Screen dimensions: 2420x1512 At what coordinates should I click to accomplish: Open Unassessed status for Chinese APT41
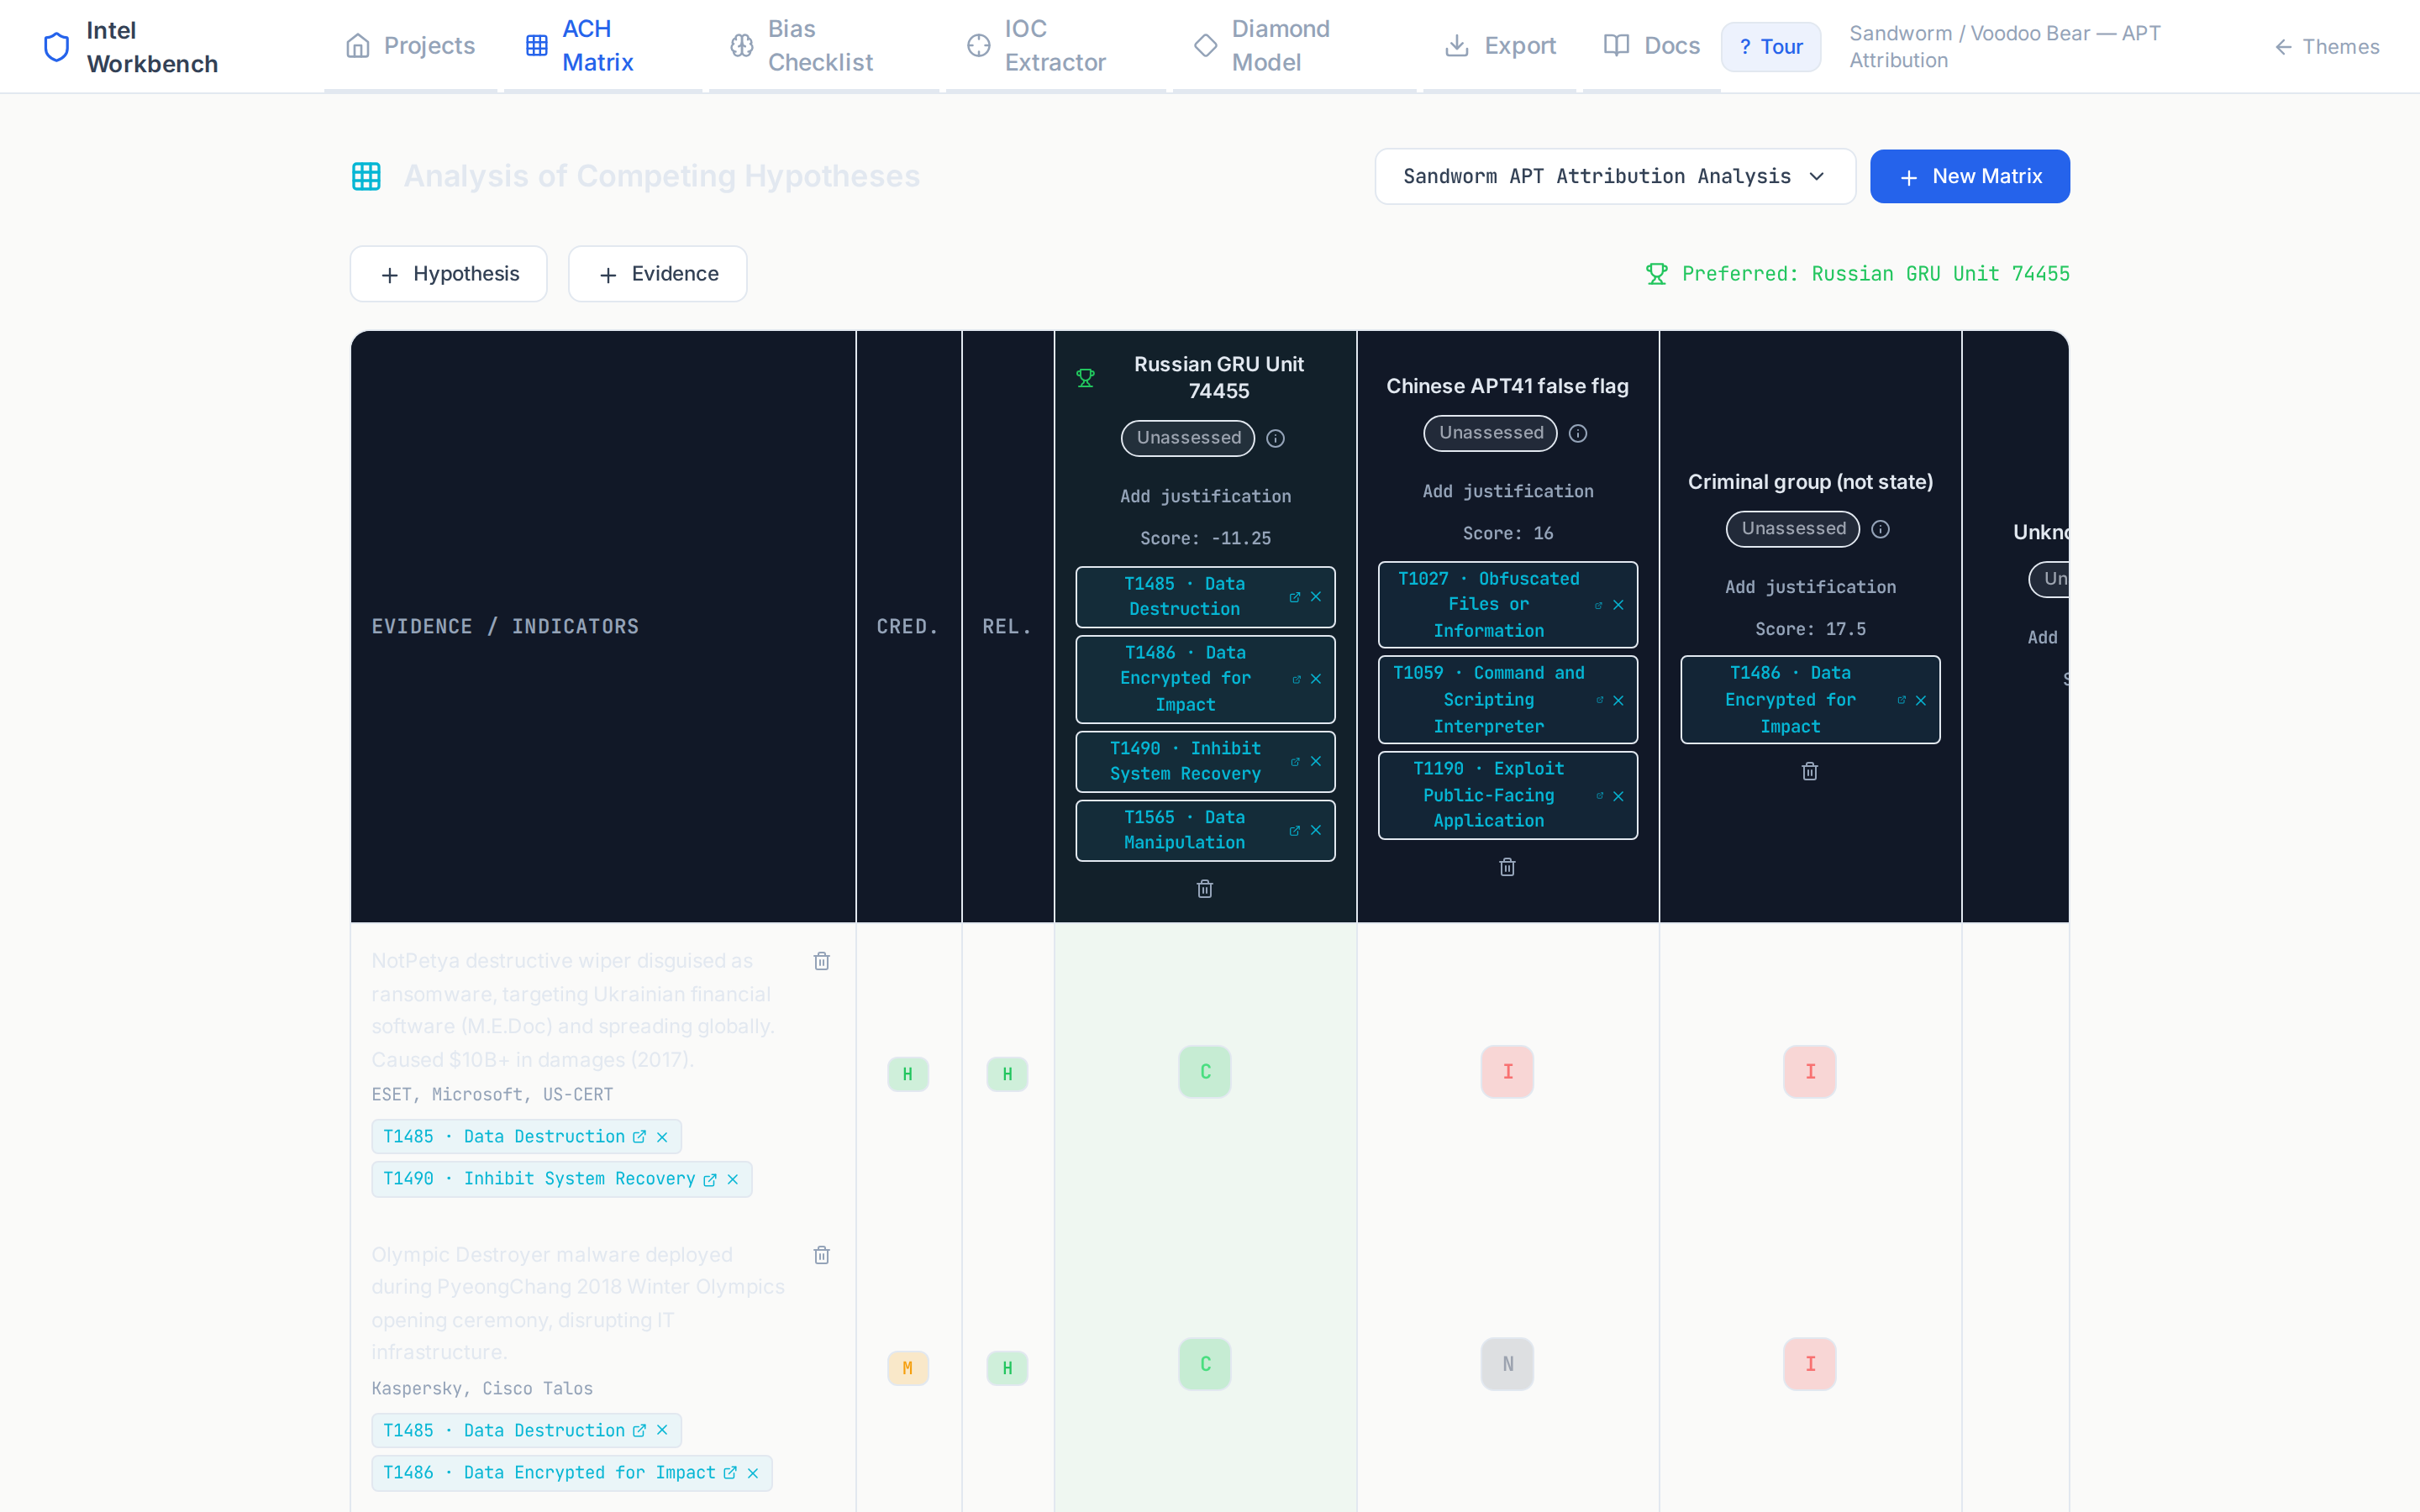pyautogui.click(x=1491, y=433)
